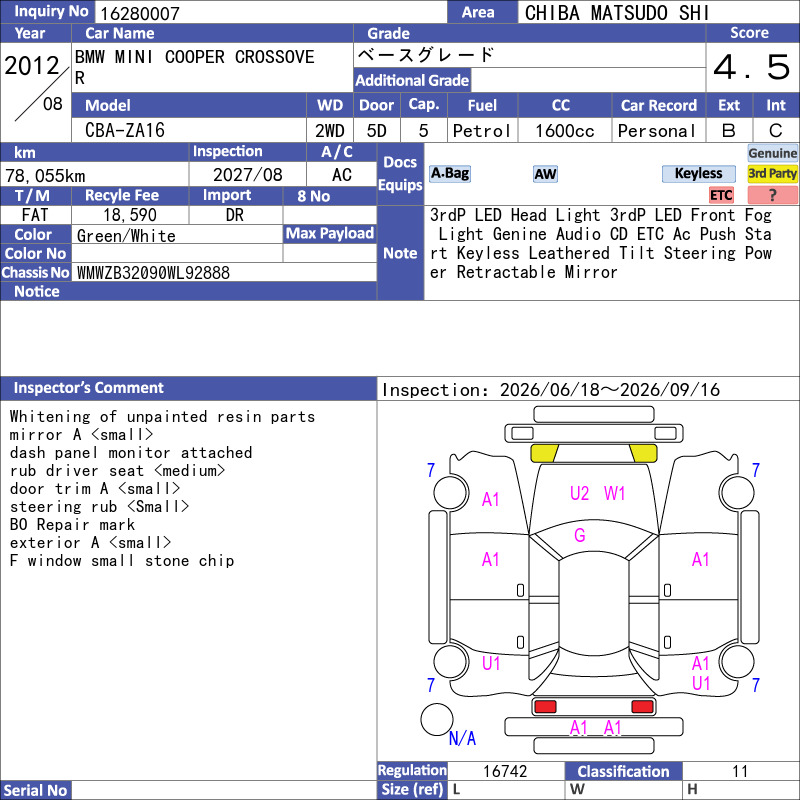Click the AW equipment badge
Viewport: 800px width, 800px height.
pos(545,174)
